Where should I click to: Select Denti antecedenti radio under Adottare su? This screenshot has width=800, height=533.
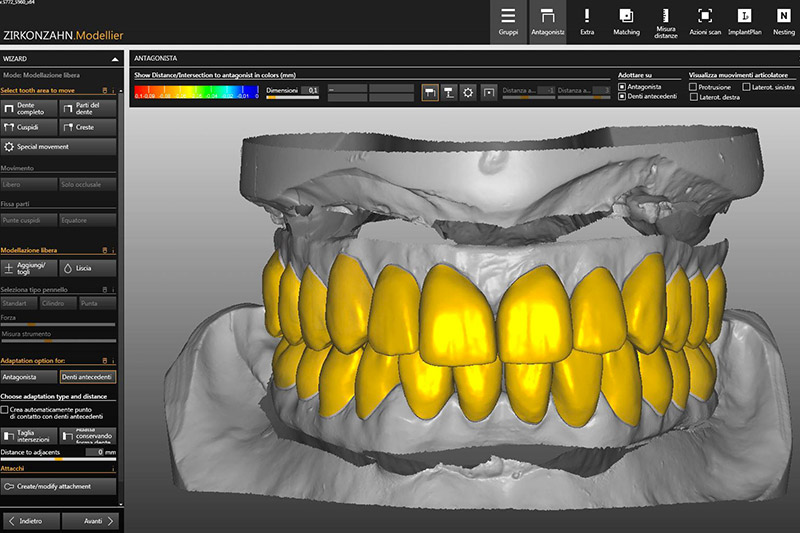pos(622,97)
